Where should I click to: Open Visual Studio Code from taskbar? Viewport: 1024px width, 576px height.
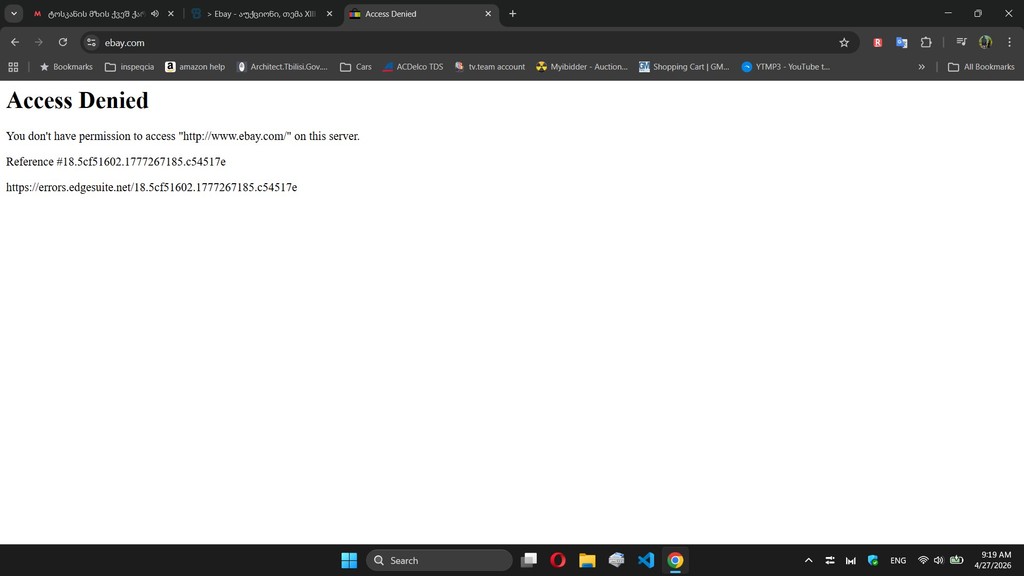(646, 560)
